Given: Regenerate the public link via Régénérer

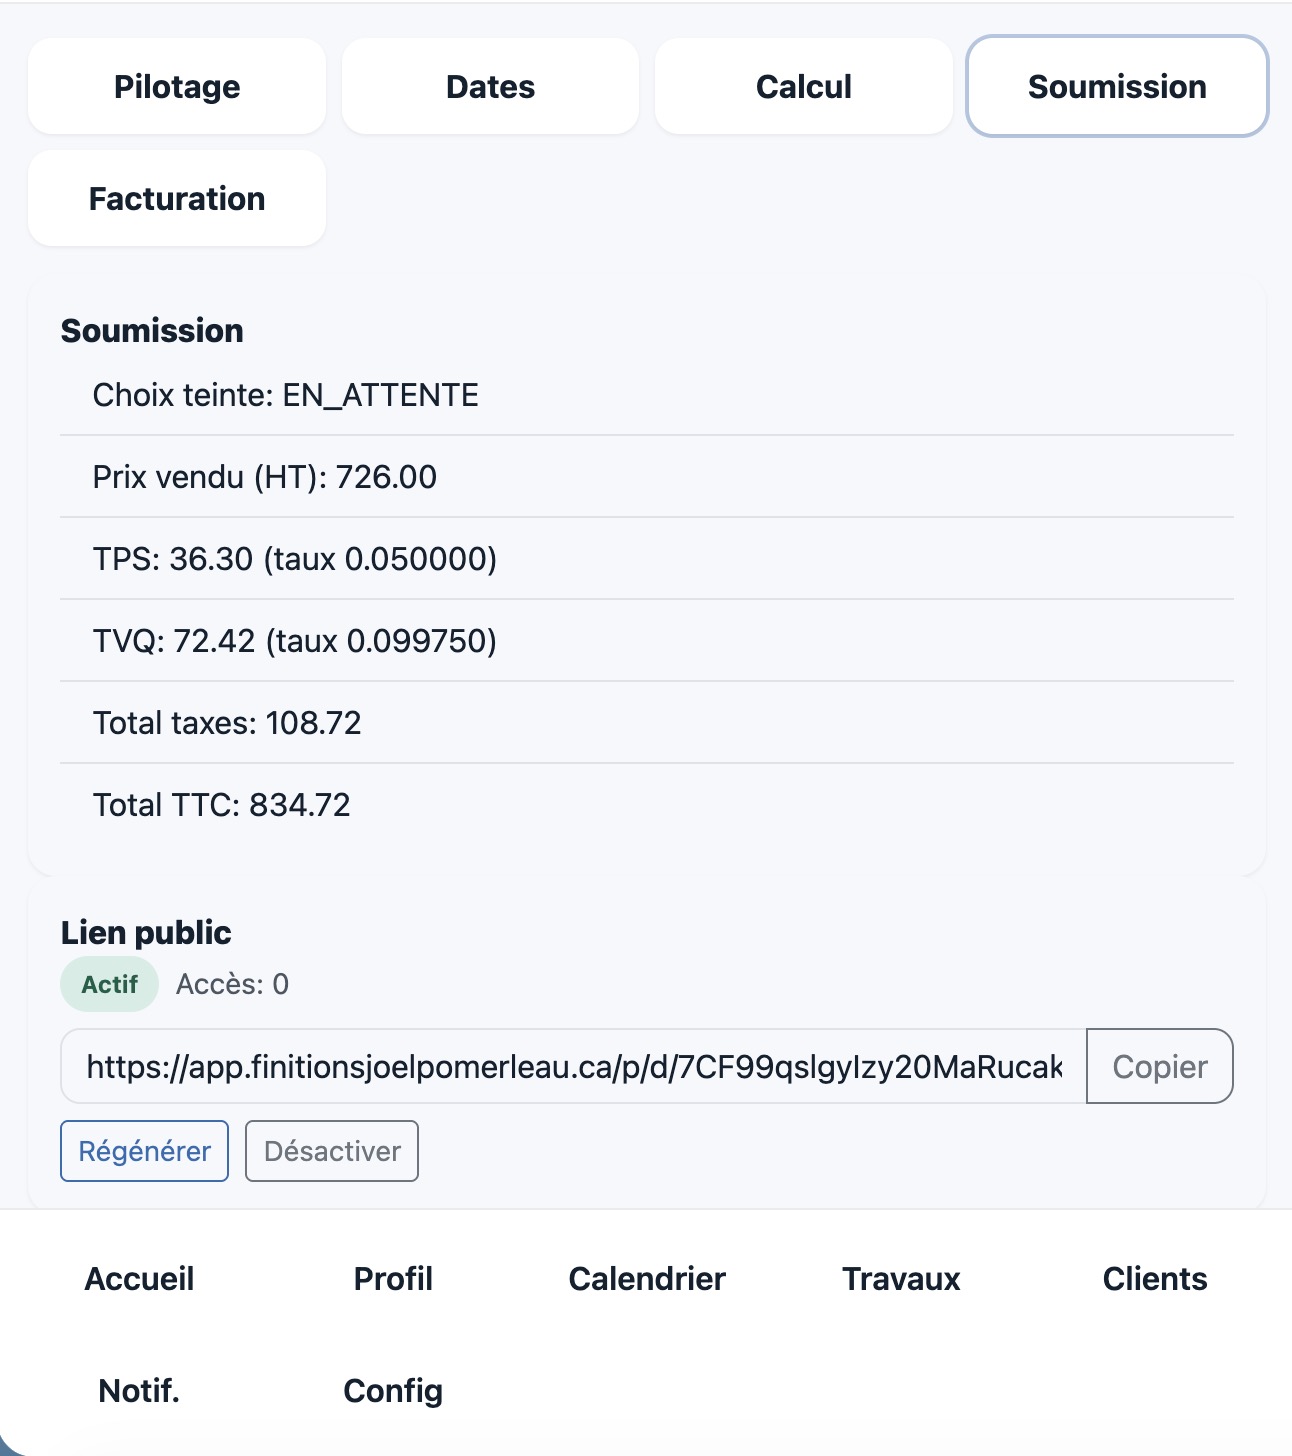Looking at the screenshot, I should point(145,1151).
